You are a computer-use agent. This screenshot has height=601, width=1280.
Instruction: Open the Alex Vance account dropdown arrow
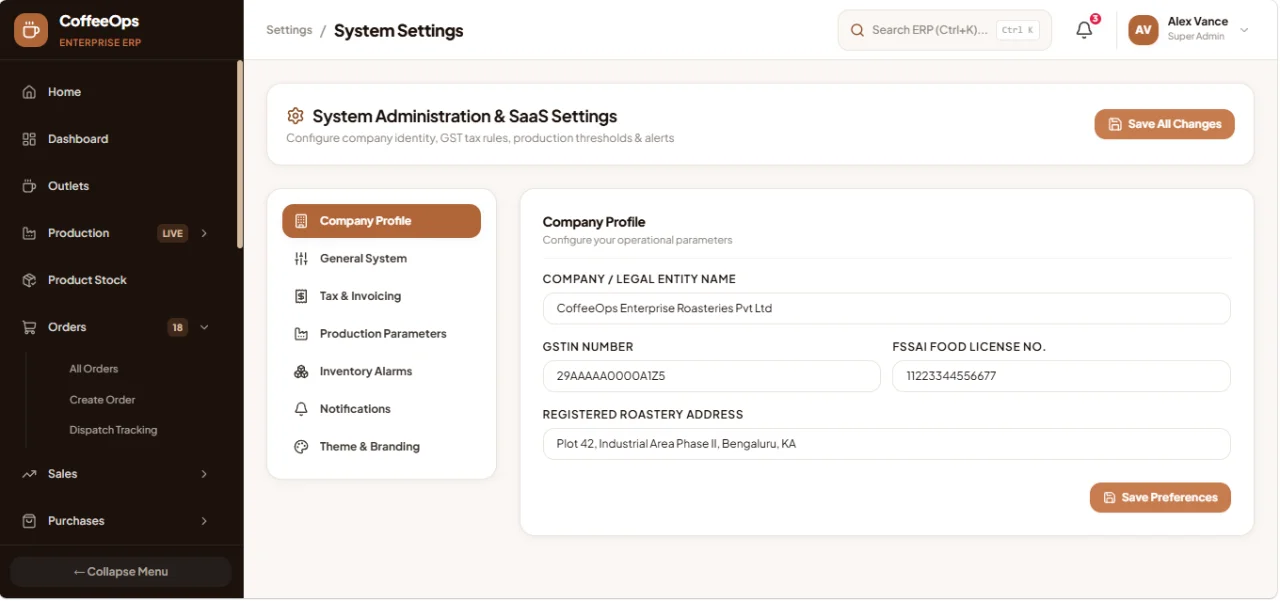[1244, 30]
